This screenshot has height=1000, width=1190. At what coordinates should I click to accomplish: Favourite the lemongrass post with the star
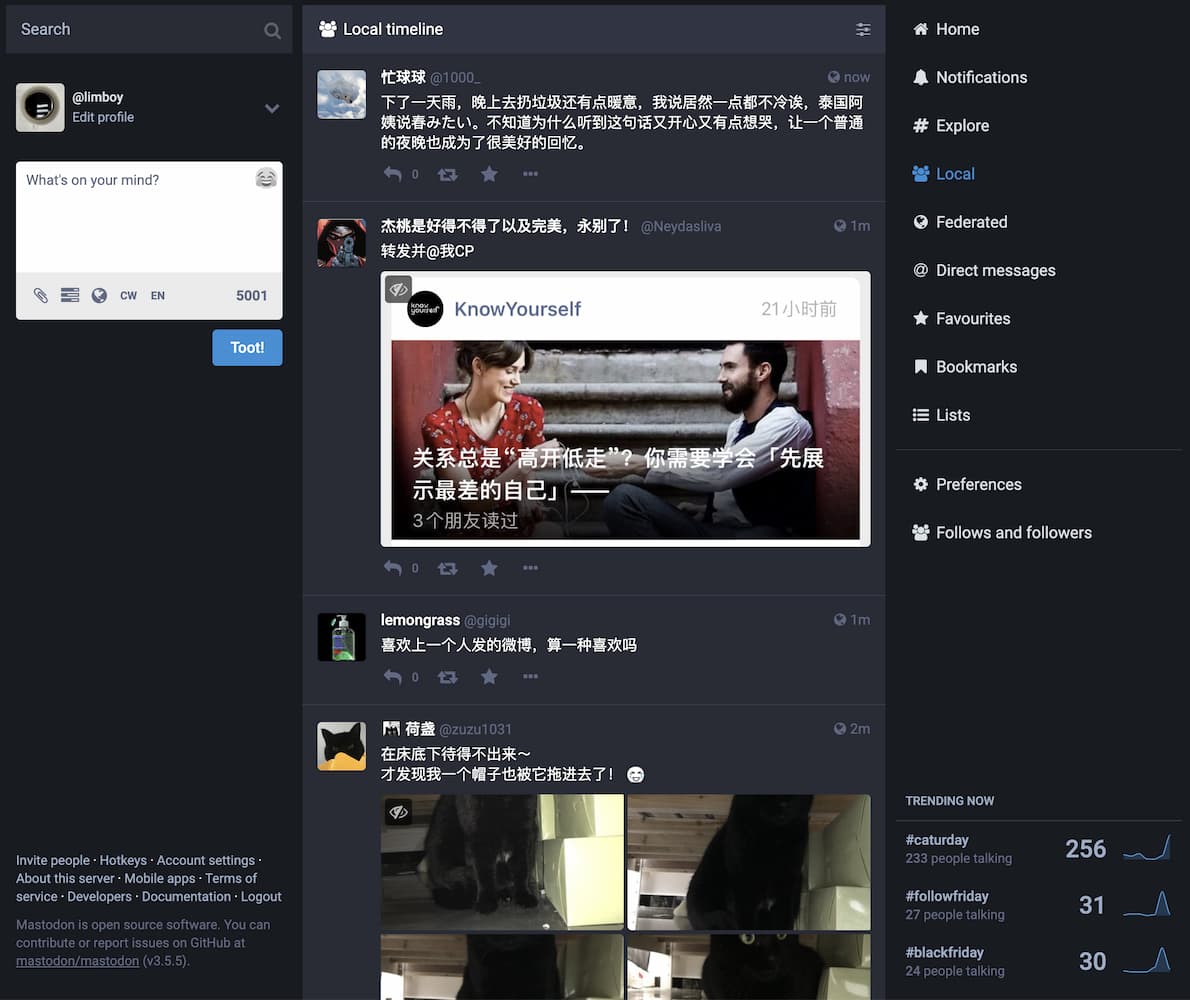pos(489,677)
